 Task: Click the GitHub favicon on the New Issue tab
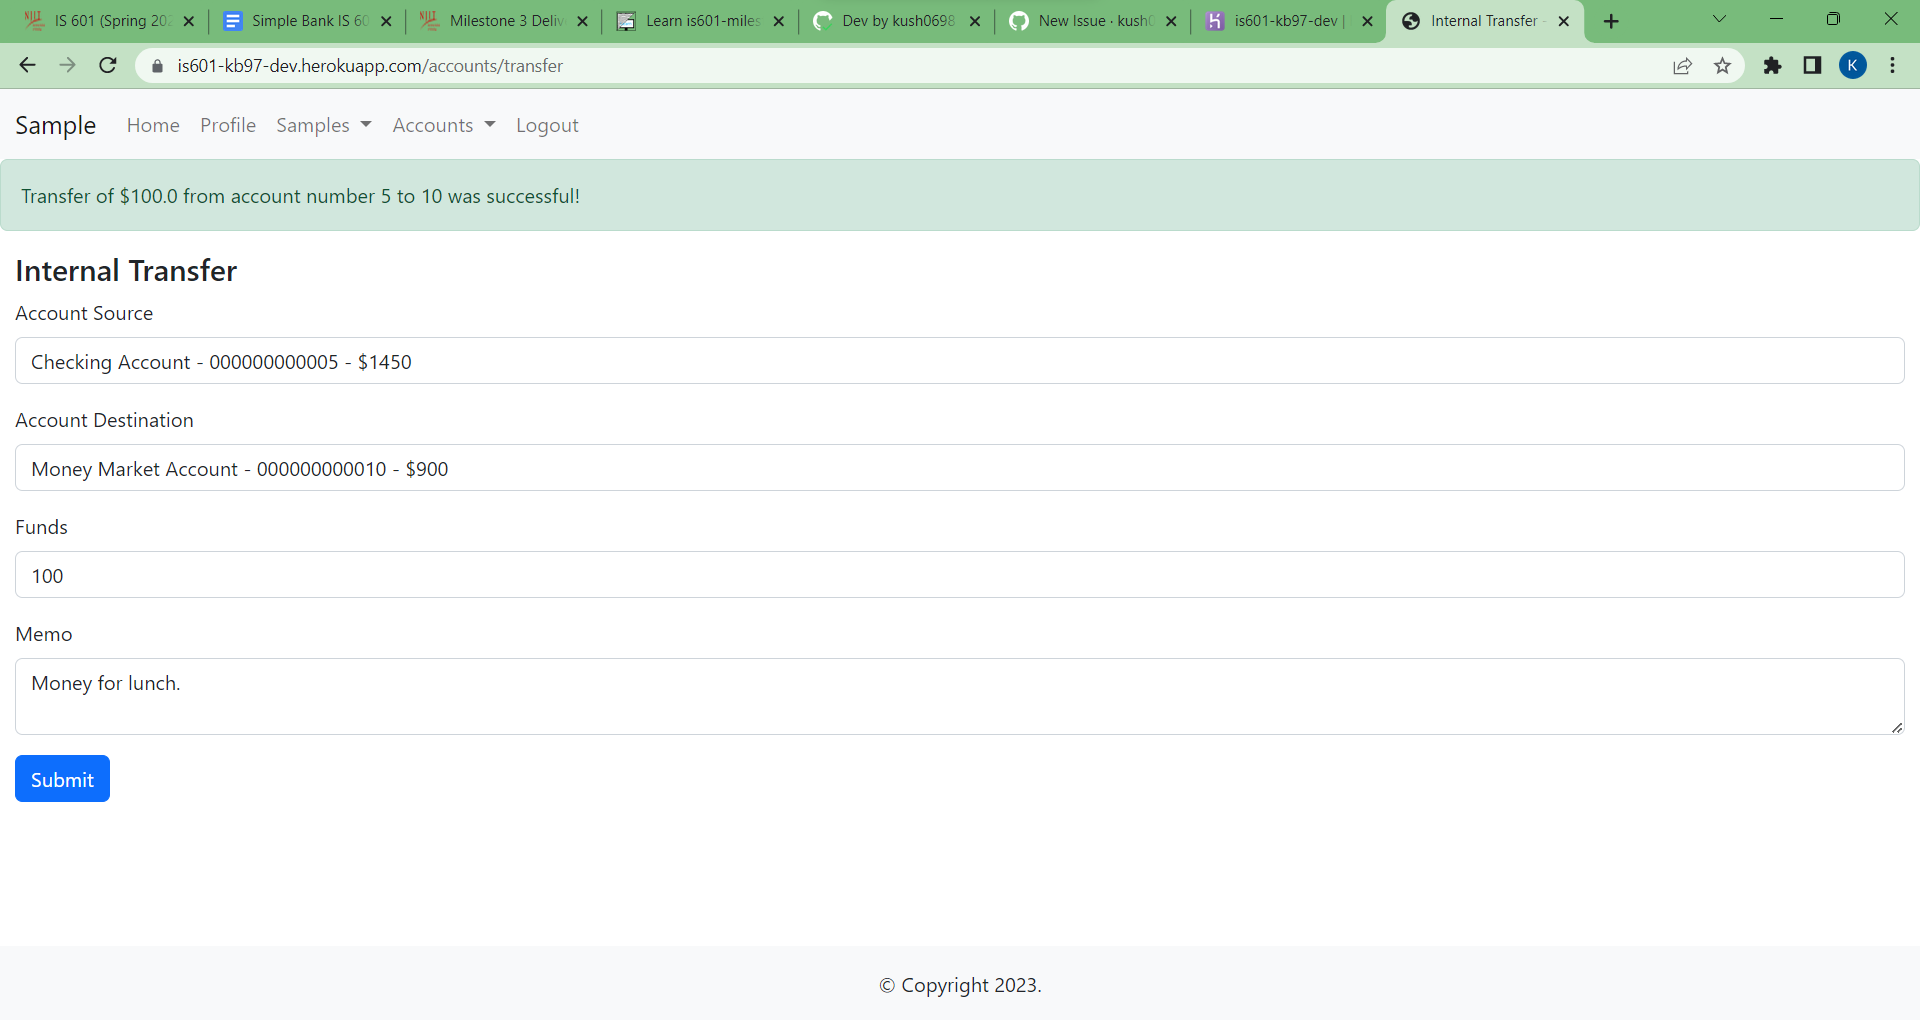click(x=1020, y=20)
